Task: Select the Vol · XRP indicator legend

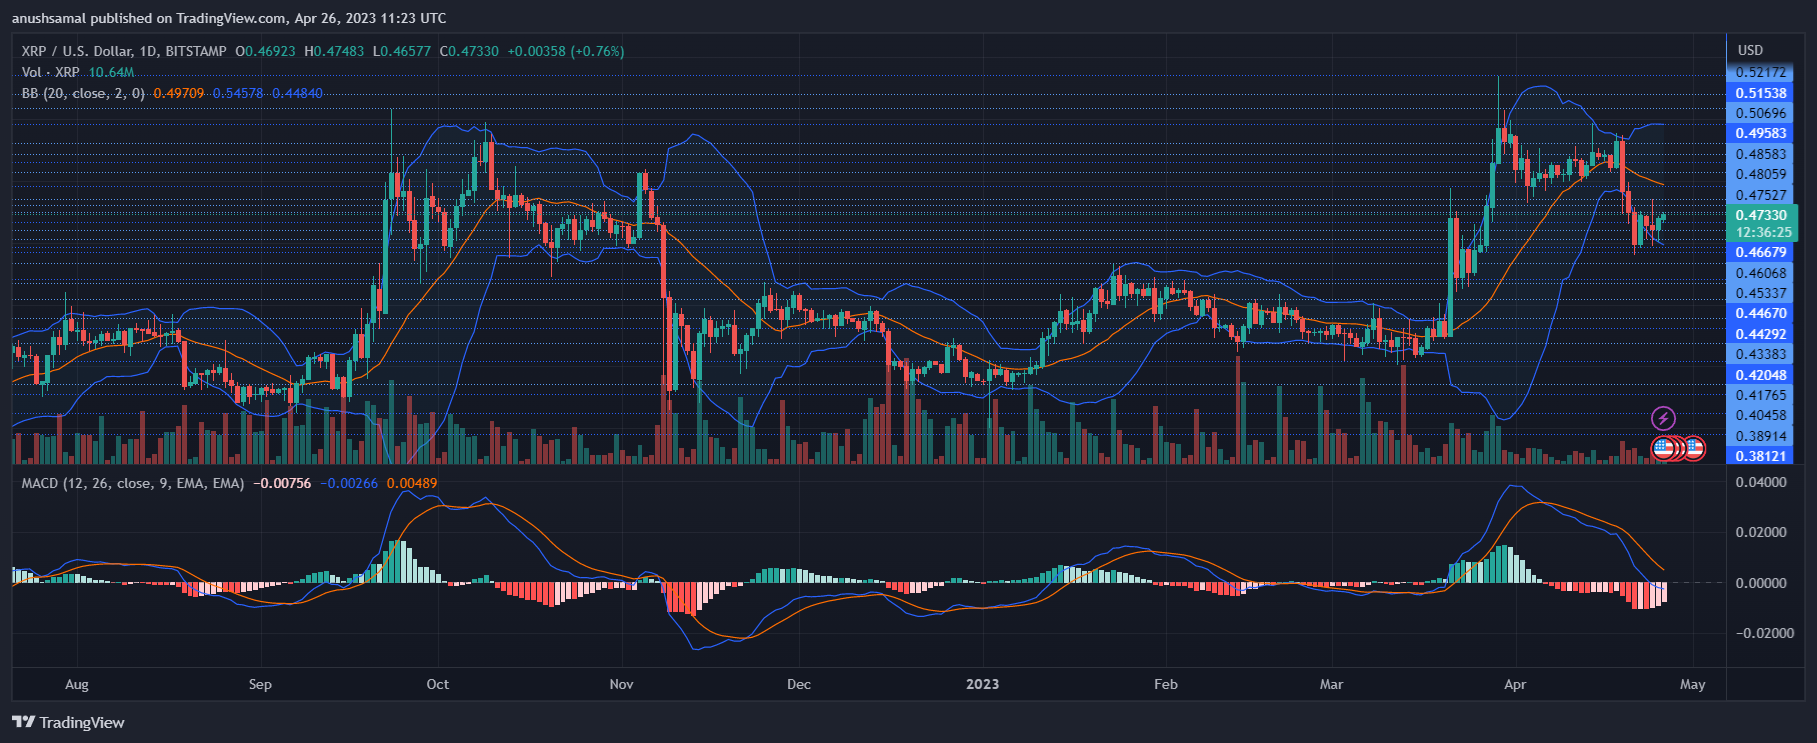Action: pyautogui.click(x=50, y=72)
